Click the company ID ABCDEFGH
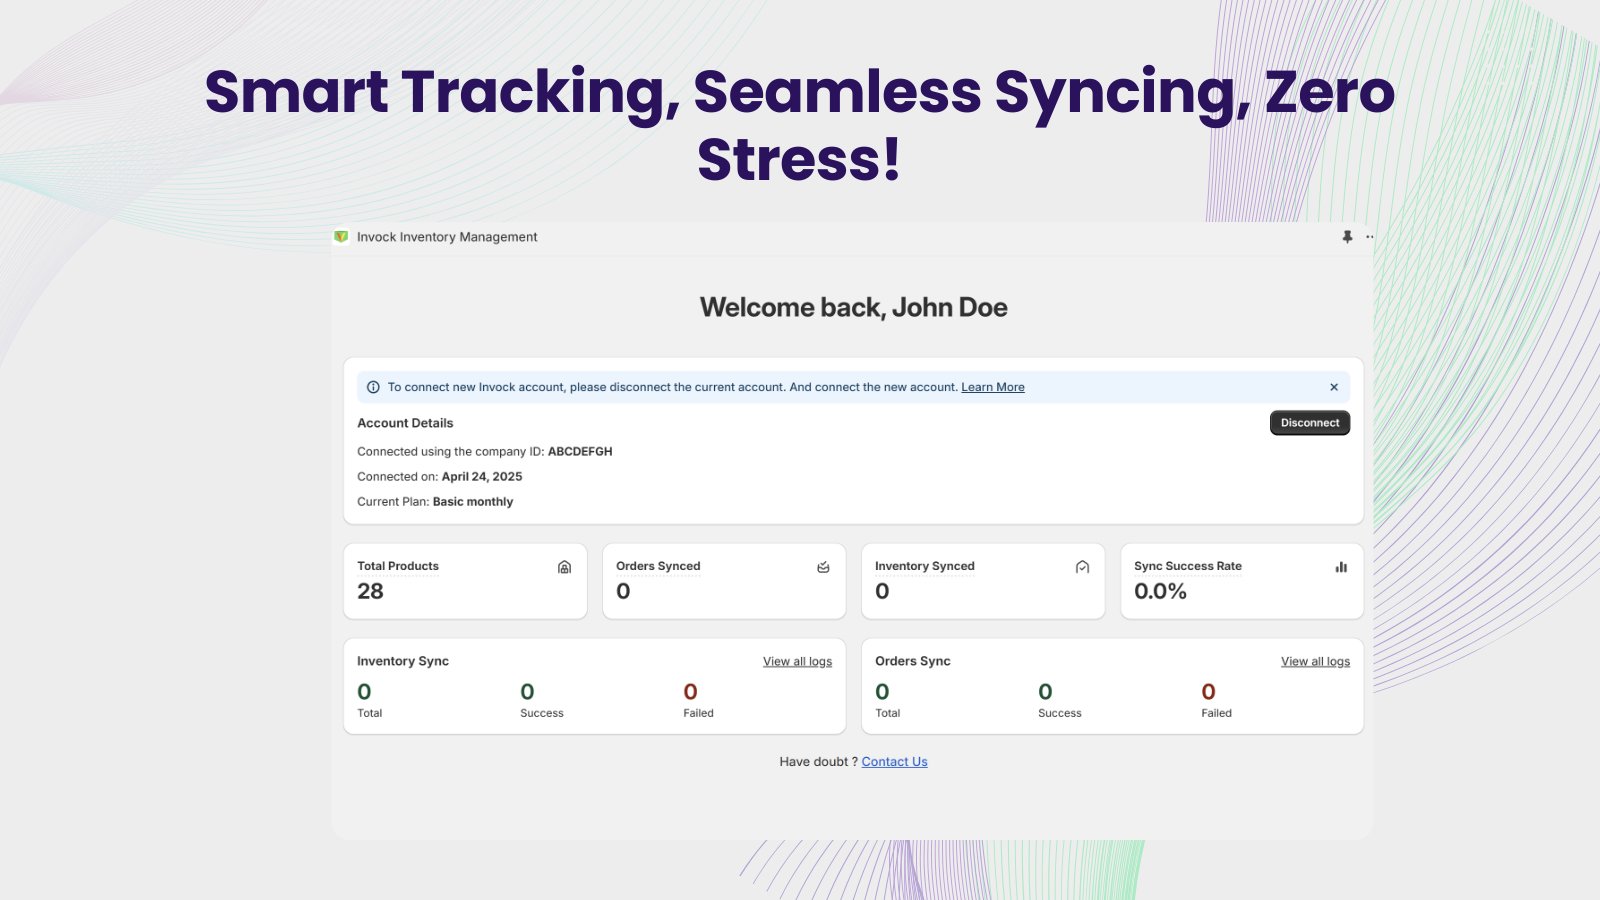Image resolution: width=1600 pixels, height=900 pixels. (580, 452)
